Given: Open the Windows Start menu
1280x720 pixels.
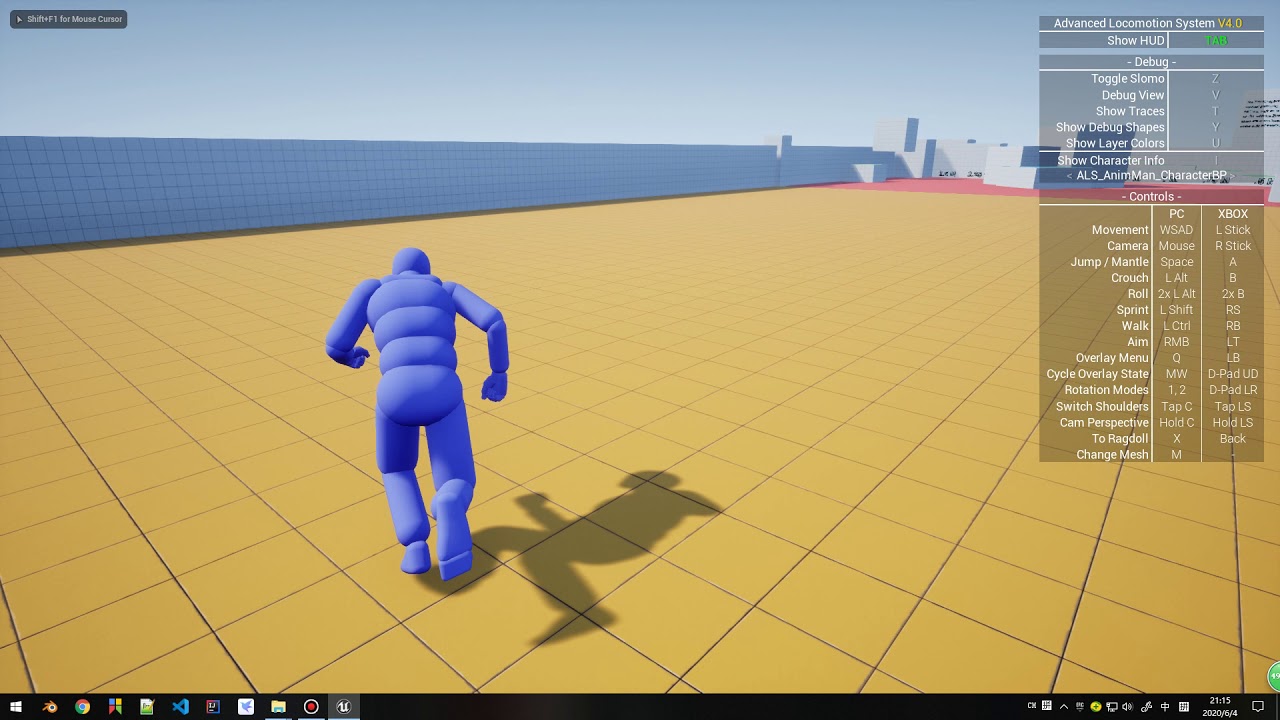Looking at the screenshot, I should click(16, 707).
